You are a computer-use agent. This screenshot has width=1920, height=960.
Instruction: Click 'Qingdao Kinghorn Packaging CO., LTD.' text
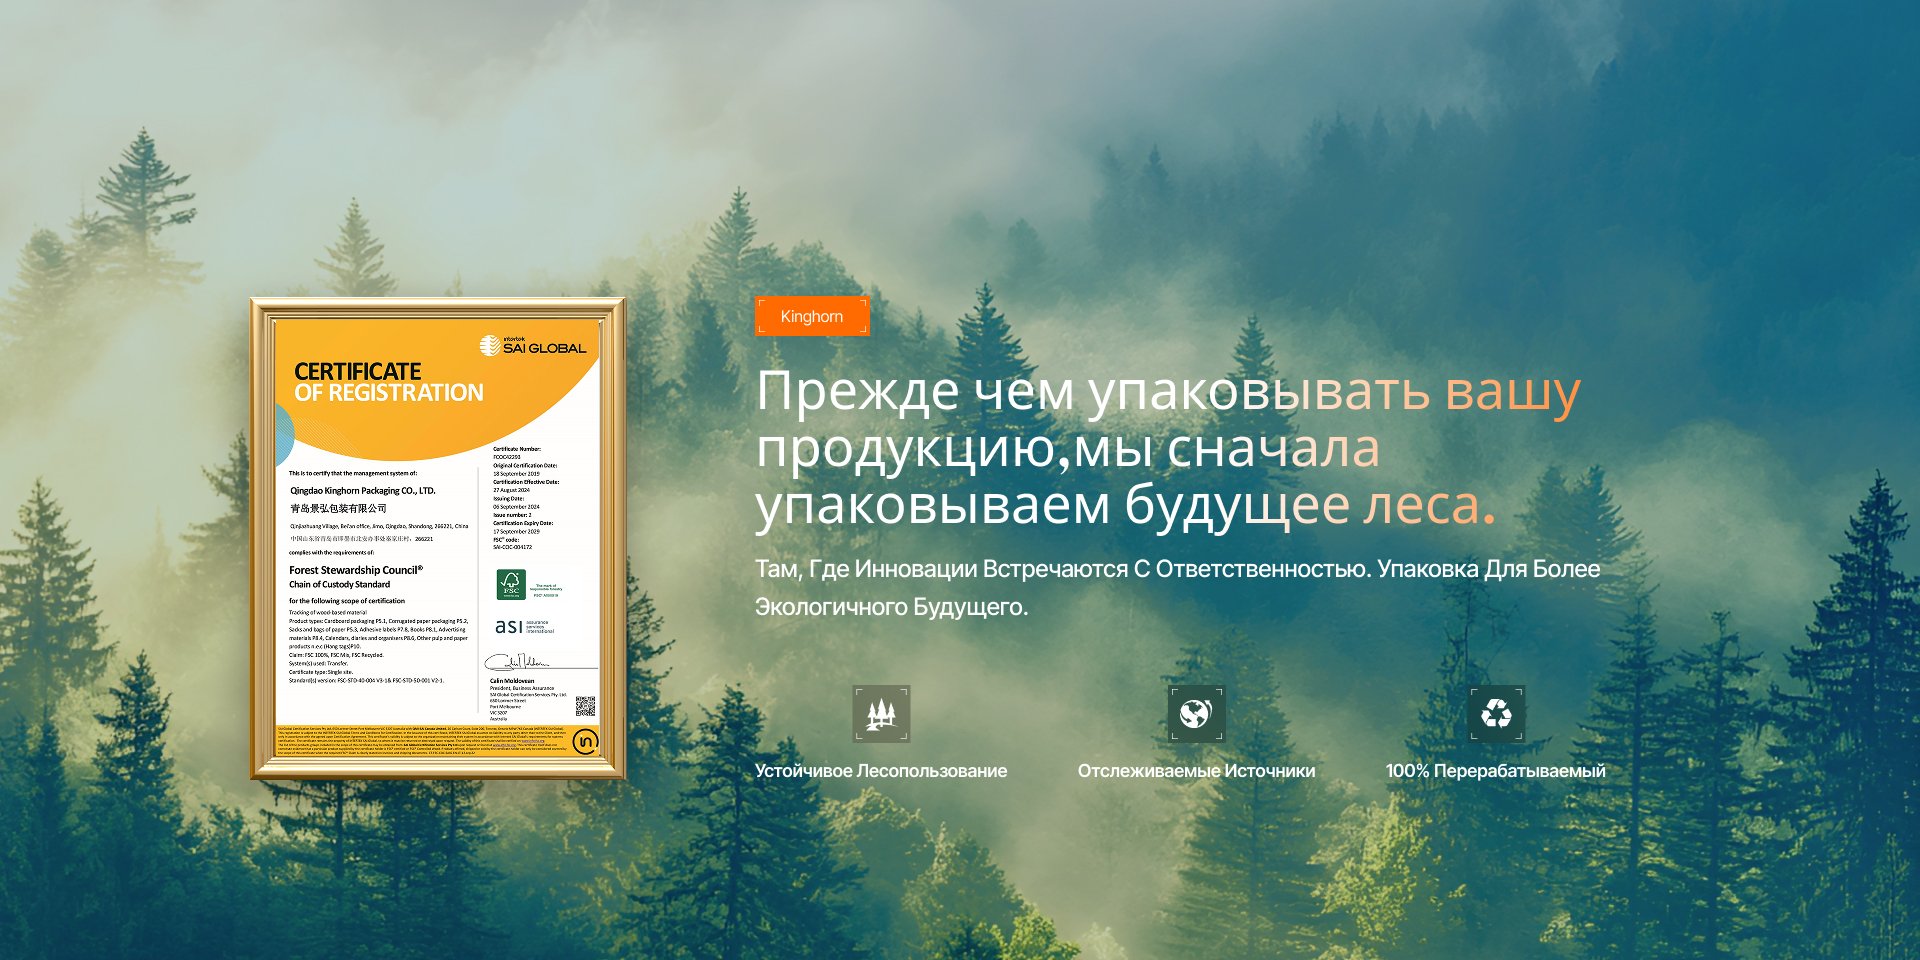pos(363,491)
